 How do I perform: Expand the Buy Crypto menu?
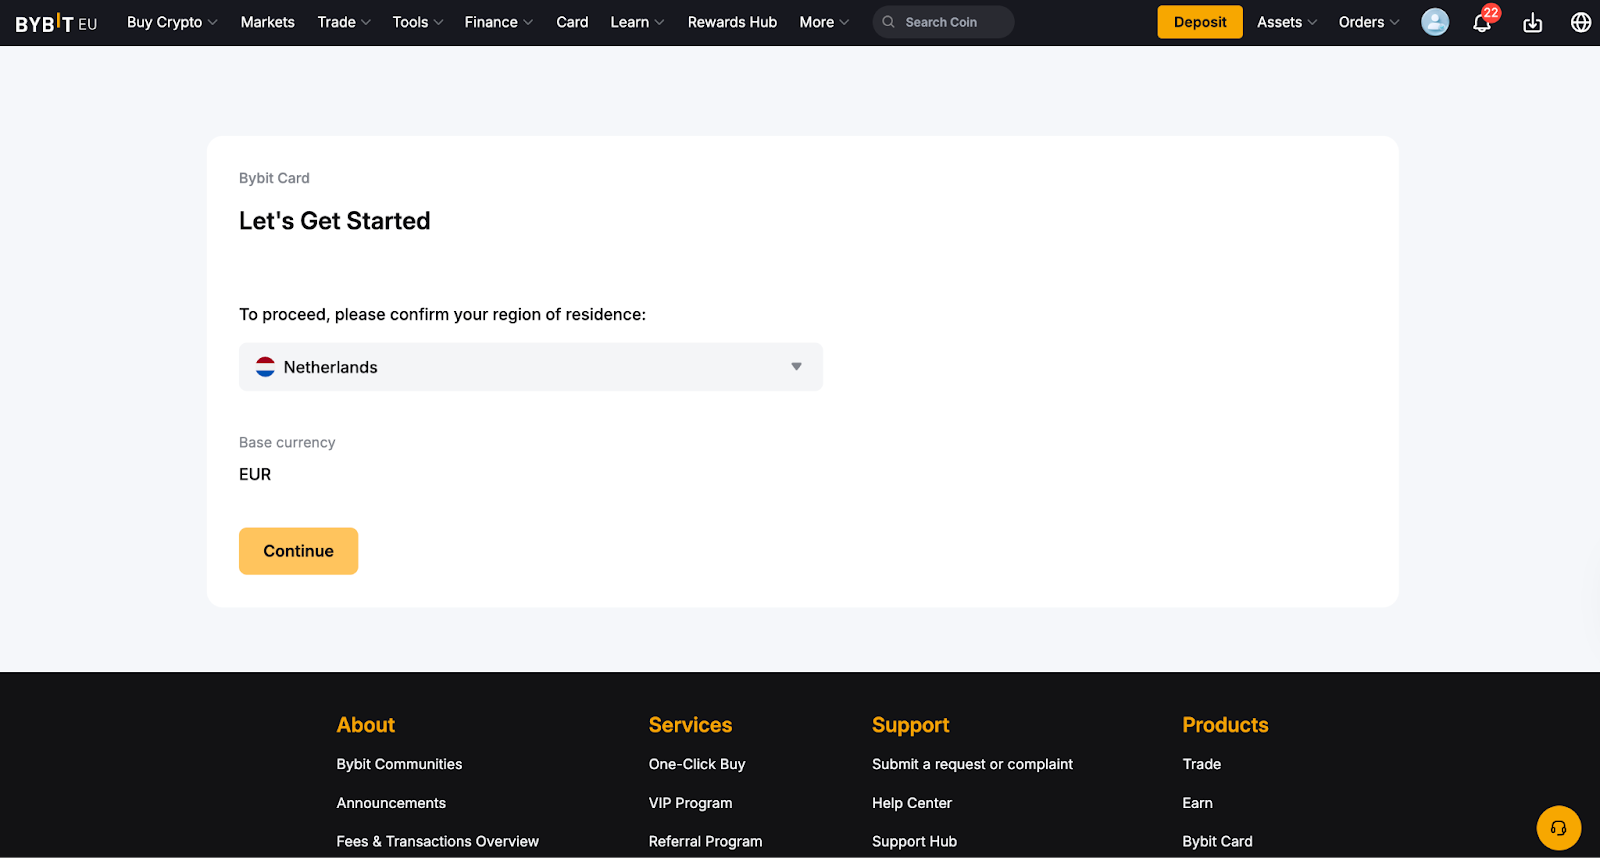[172, 22]
